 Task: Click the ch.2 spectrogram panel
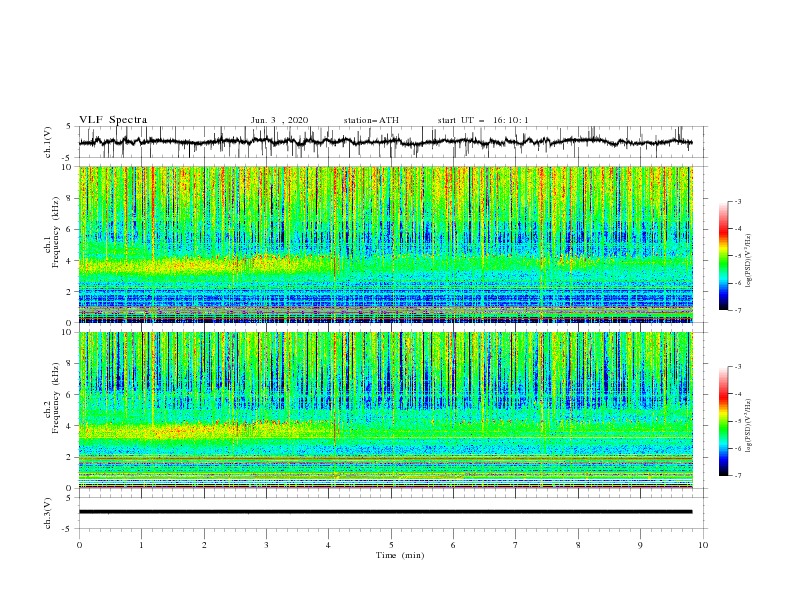click(x=385, y=410)
